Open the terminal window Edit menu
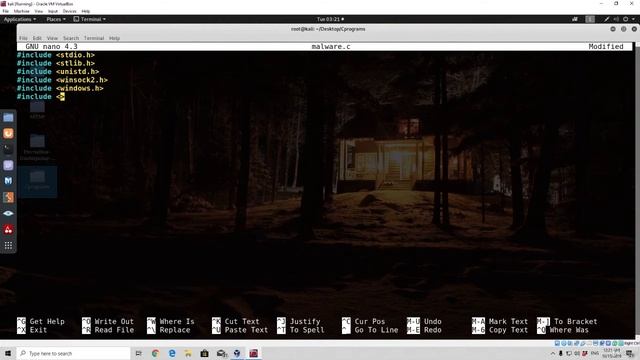 37,38
